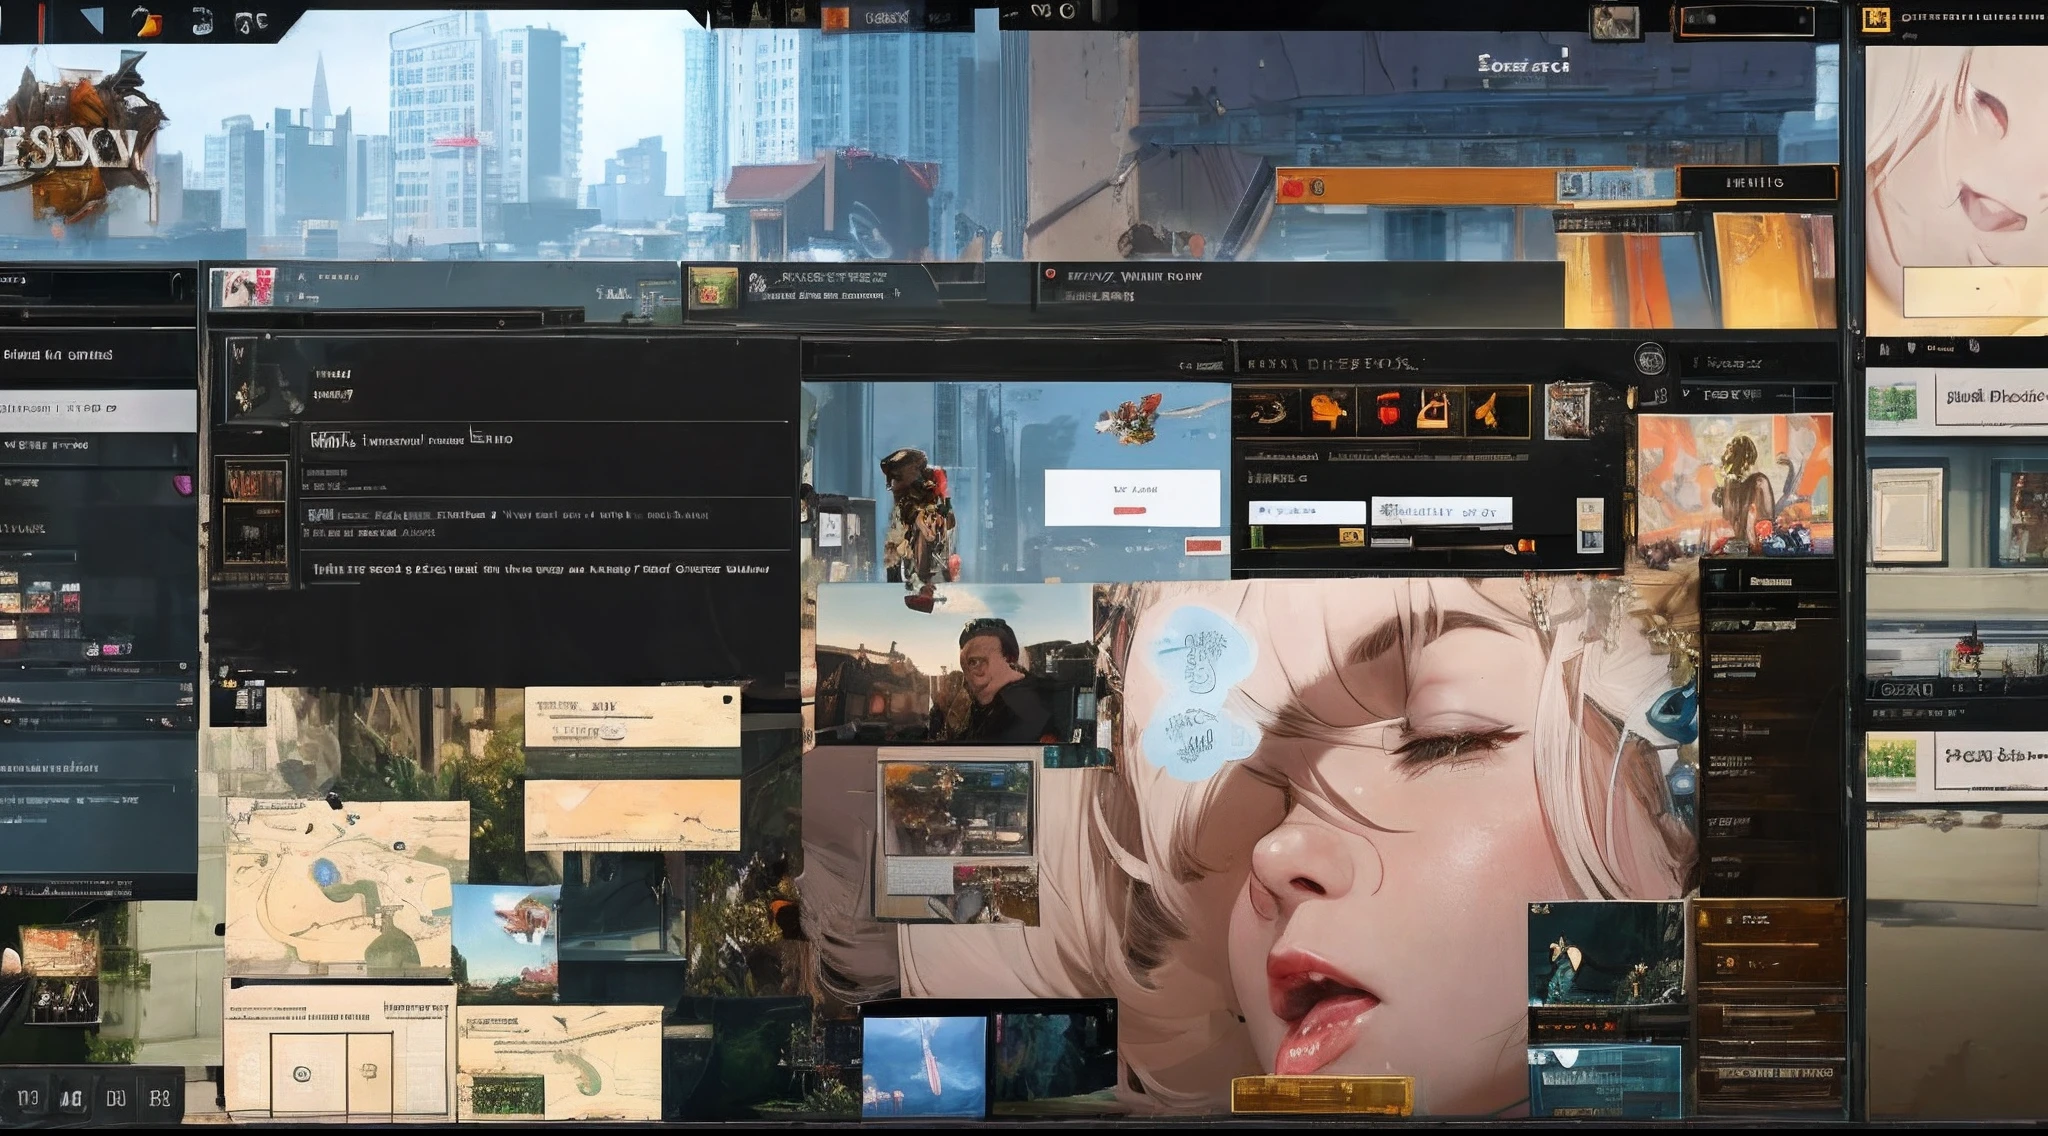This screenshot has height=1136, width=2048.
Task: Click the blue triangle icon in top-left toolbar
Action: (92, 19)
